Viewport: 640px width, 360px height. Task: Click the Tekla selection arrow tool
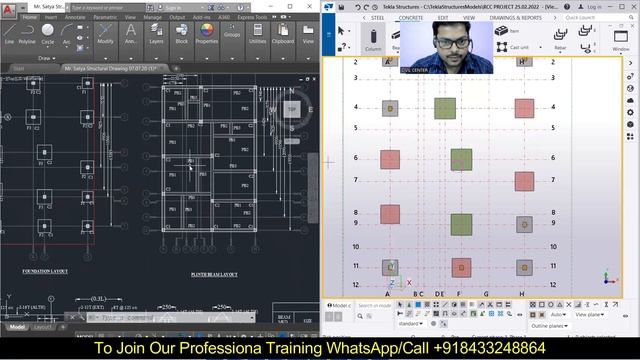341,31
